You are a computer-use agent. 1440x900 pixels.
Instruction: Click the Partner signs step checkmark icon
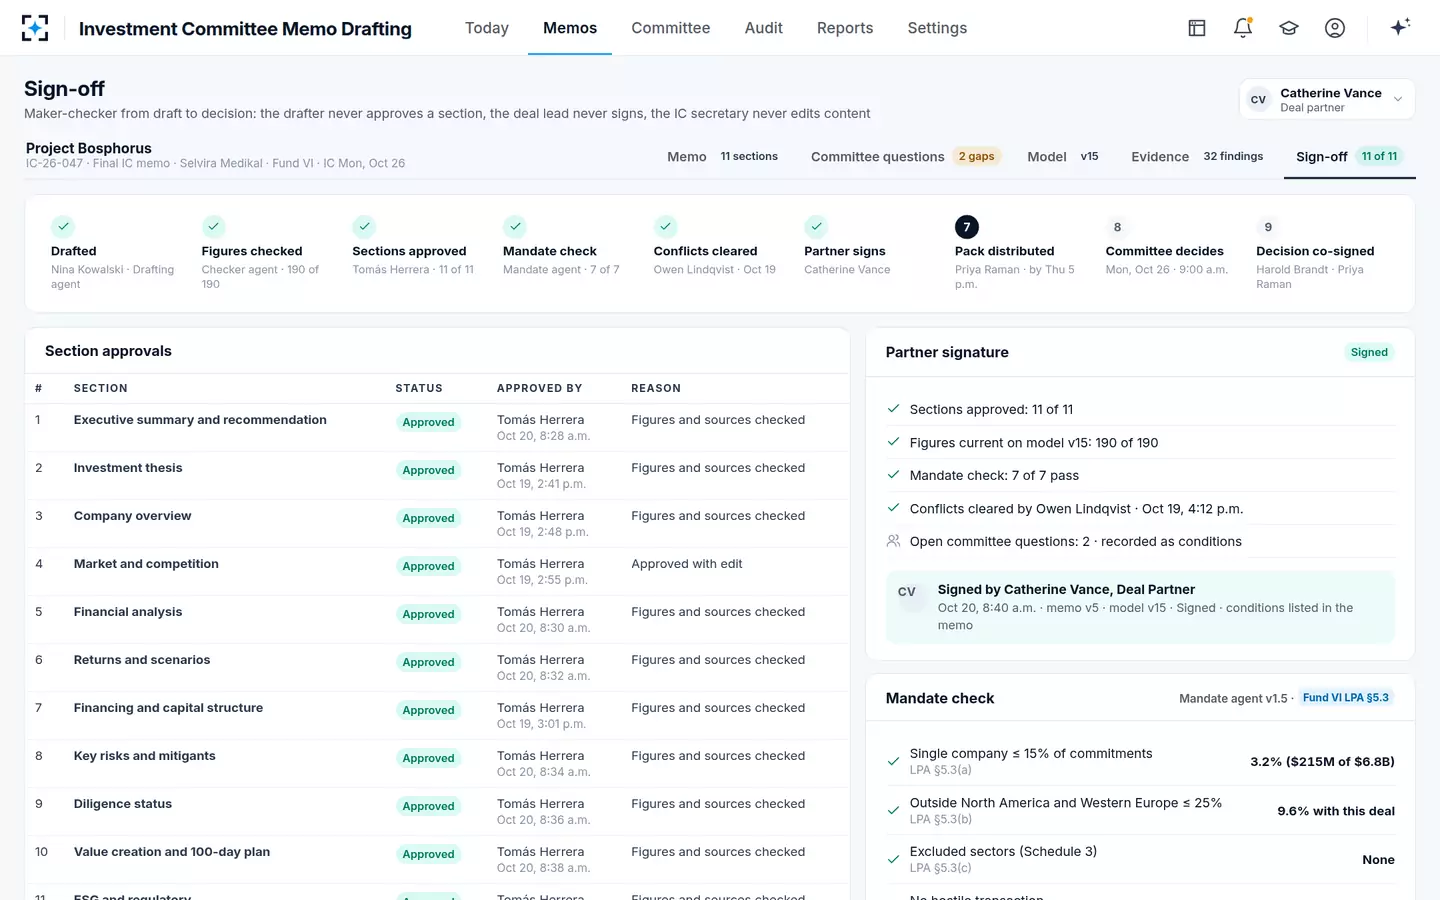[x=816, y=227]
